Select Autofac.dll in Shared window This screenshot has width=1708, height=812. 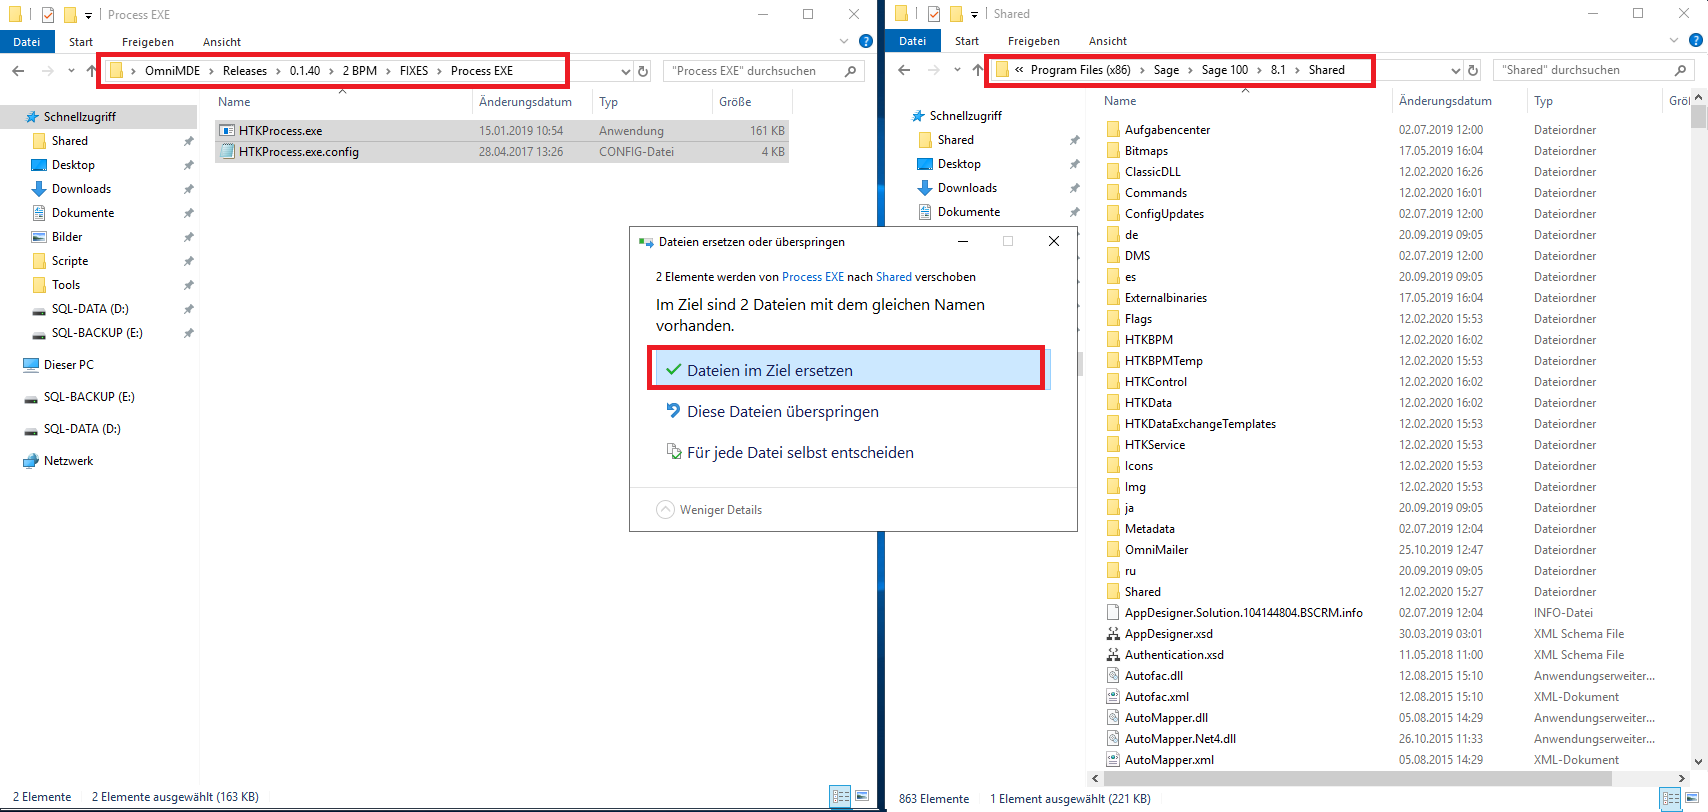[1153, 676]
